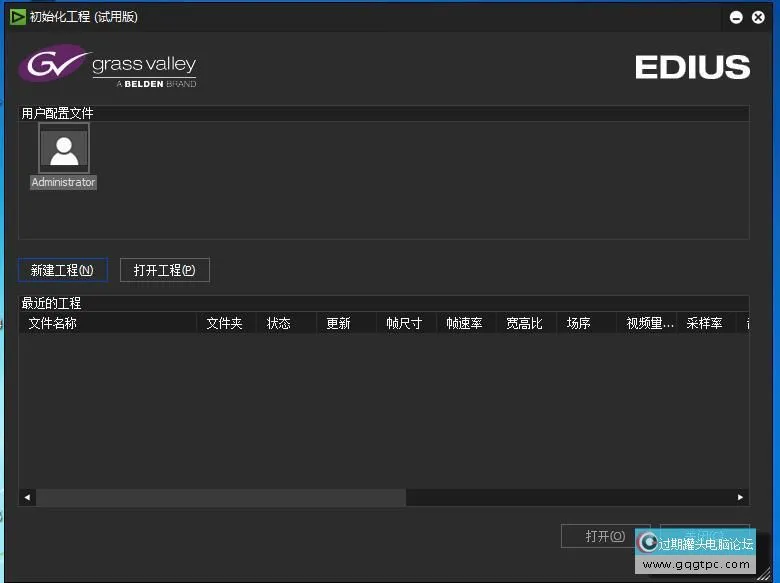Click the 采样率 column header

pyautogui.click(x=707, y=323)
